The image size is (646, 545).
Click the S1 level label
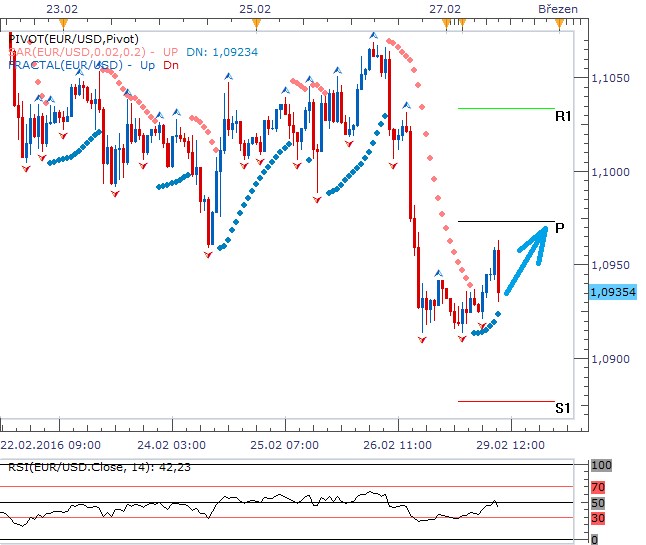[x=562, y=409]
